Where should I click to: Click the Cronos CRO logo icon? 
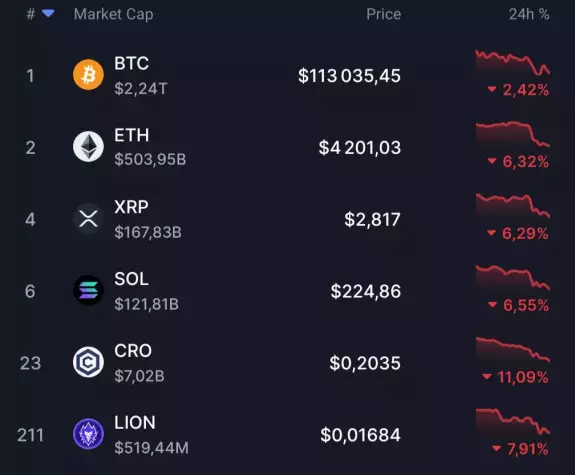(88, 362)
